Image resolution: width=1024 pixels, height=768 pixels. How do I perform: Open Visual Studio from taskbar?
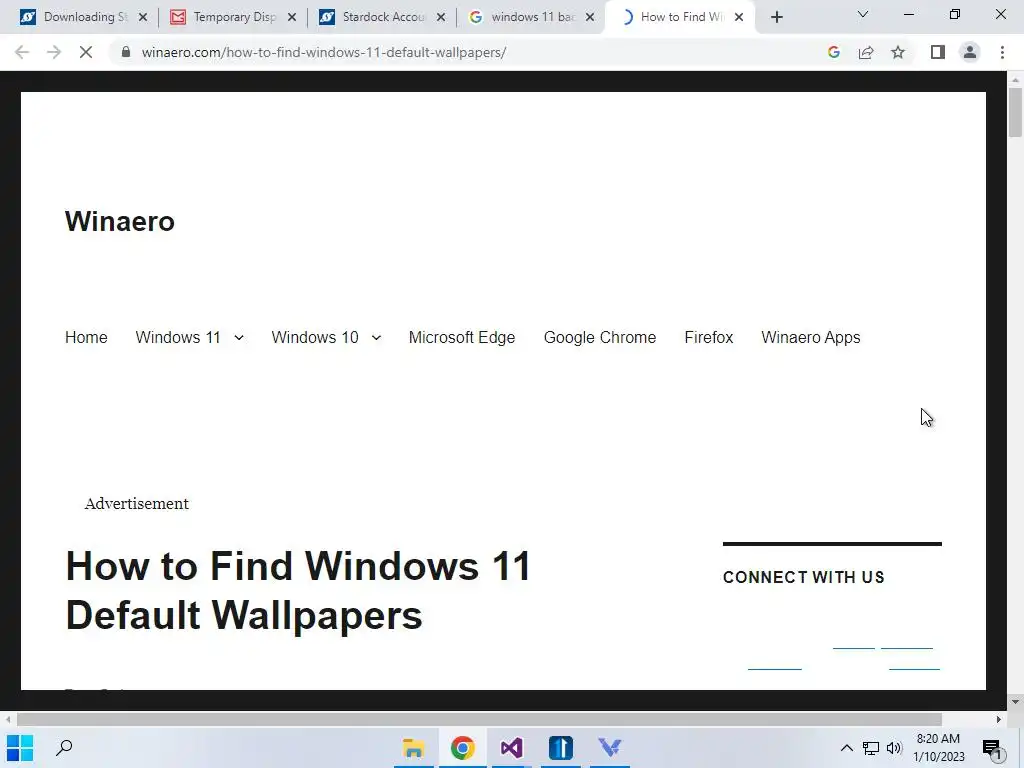[511, 748]
